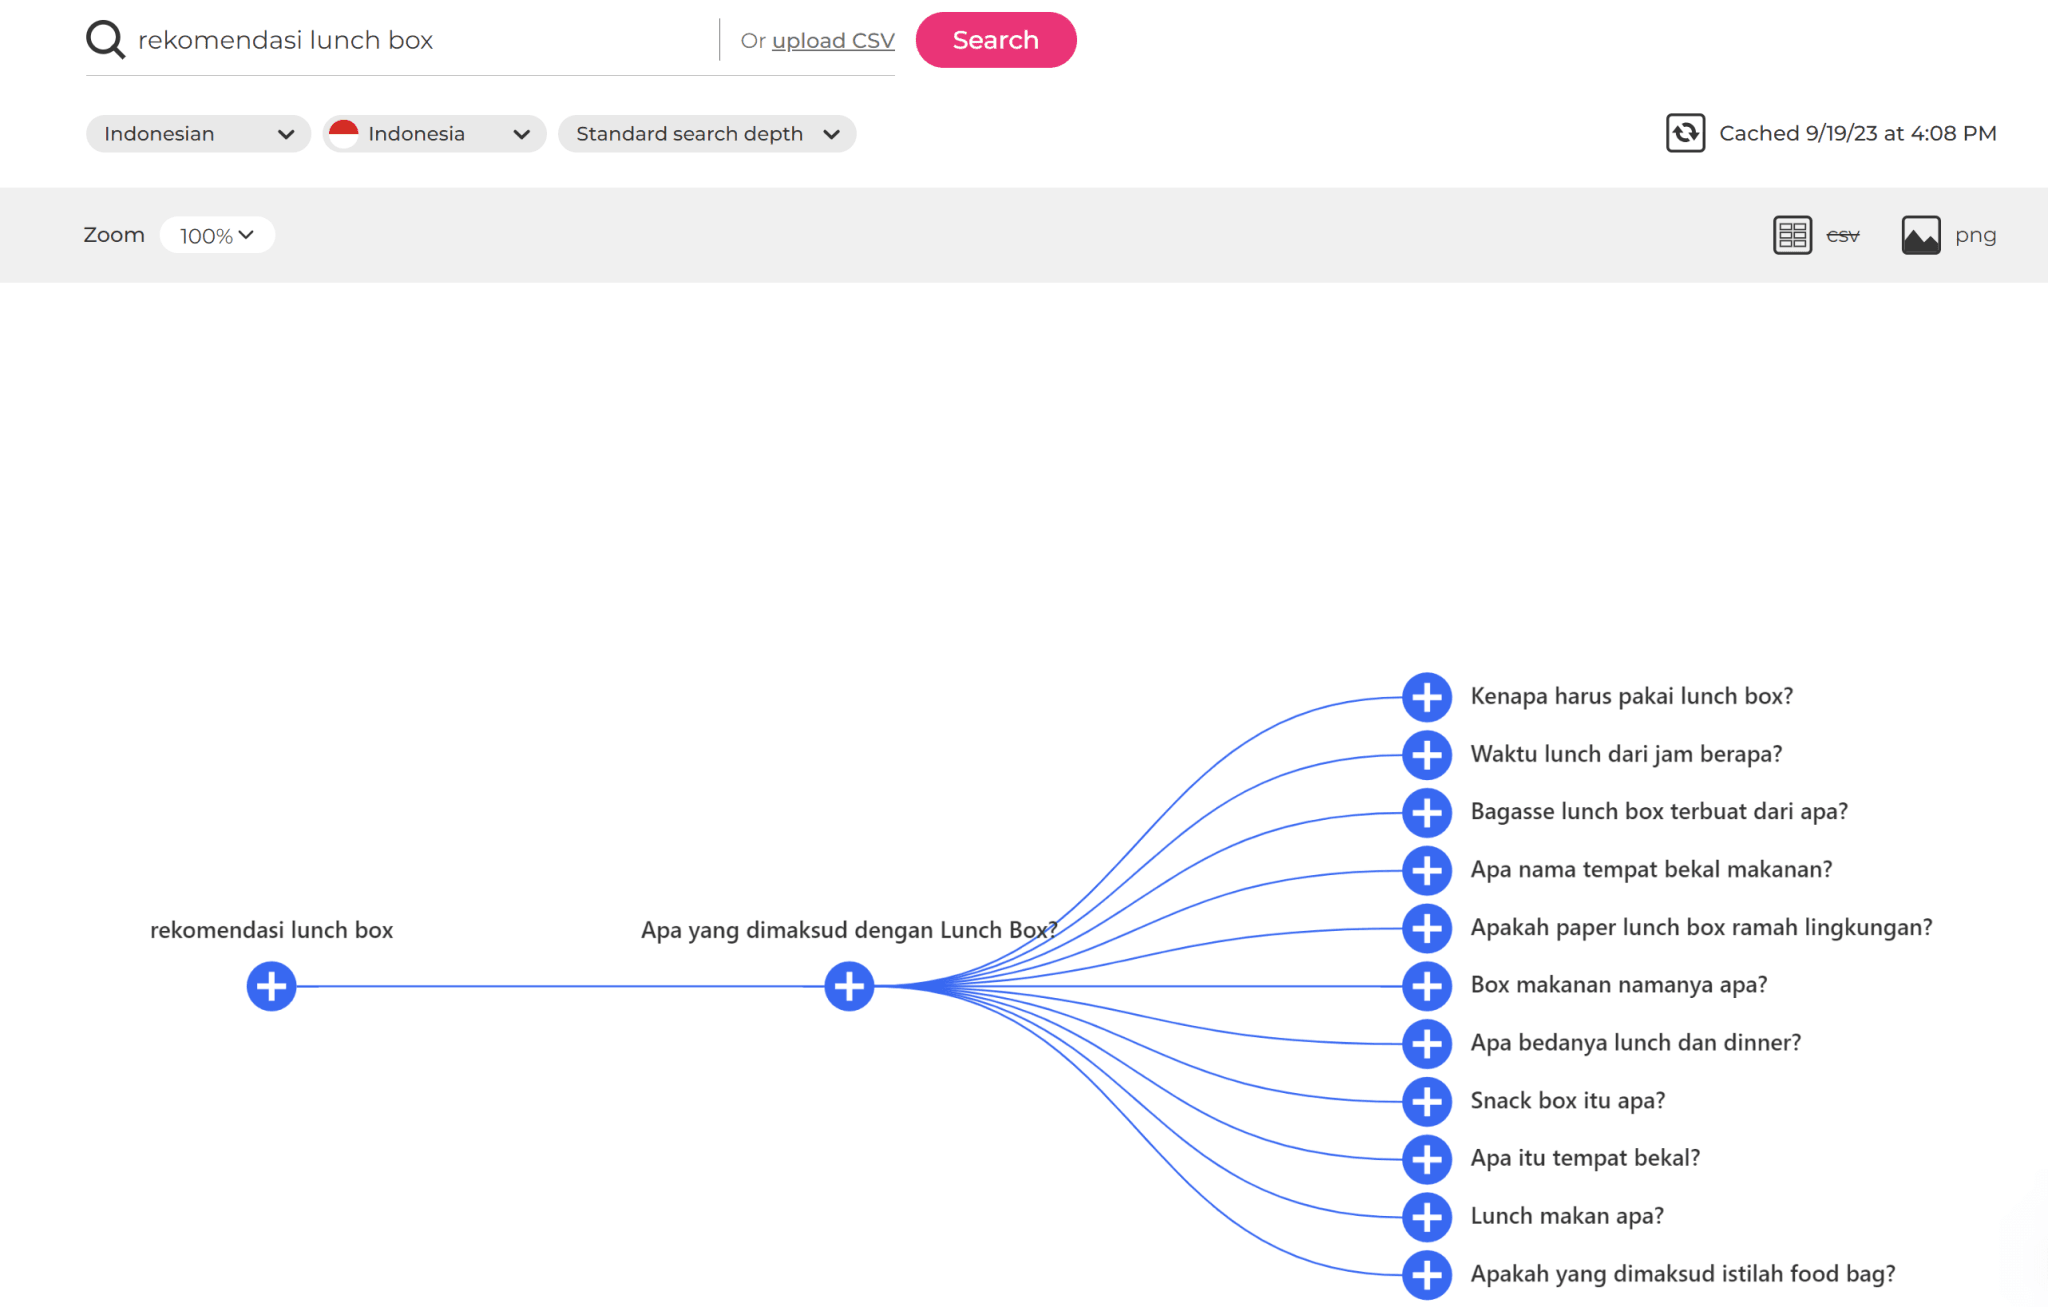Open the Standard search depth dropdown
2048x1307 pixels.
coord(706,134)
